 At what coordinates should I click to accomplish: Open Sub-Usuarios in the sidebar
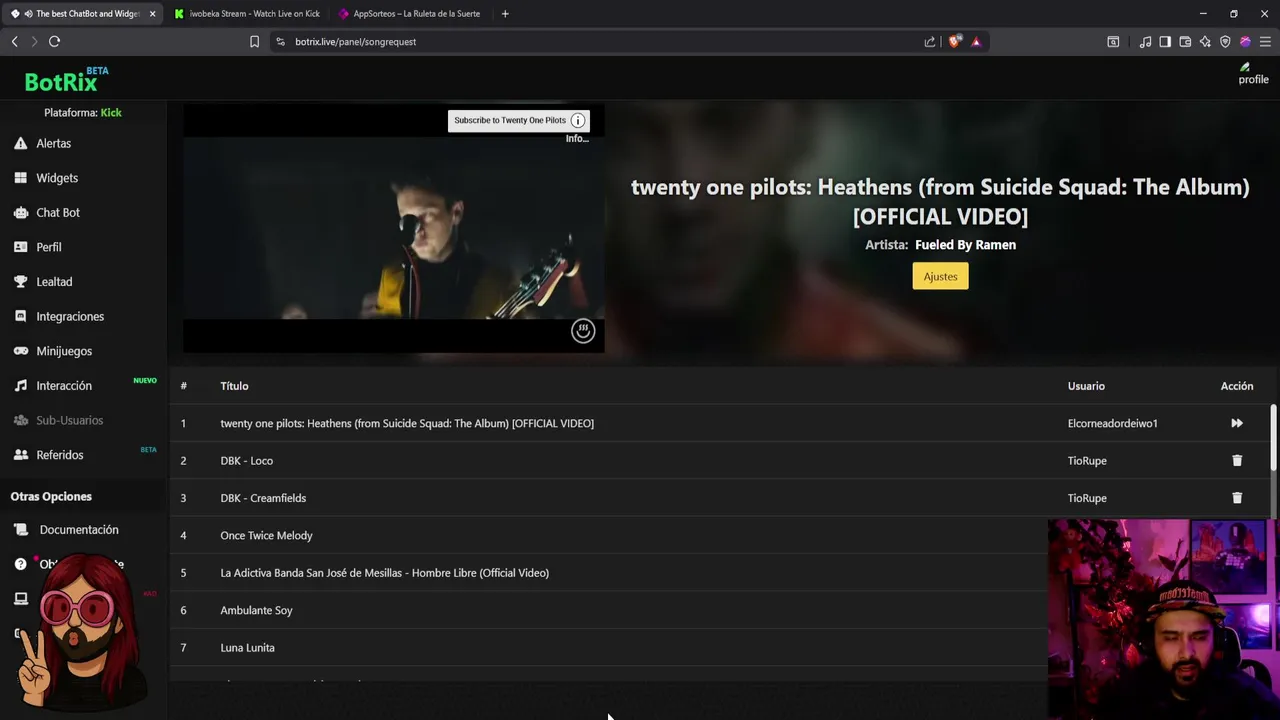pos(69,420)
